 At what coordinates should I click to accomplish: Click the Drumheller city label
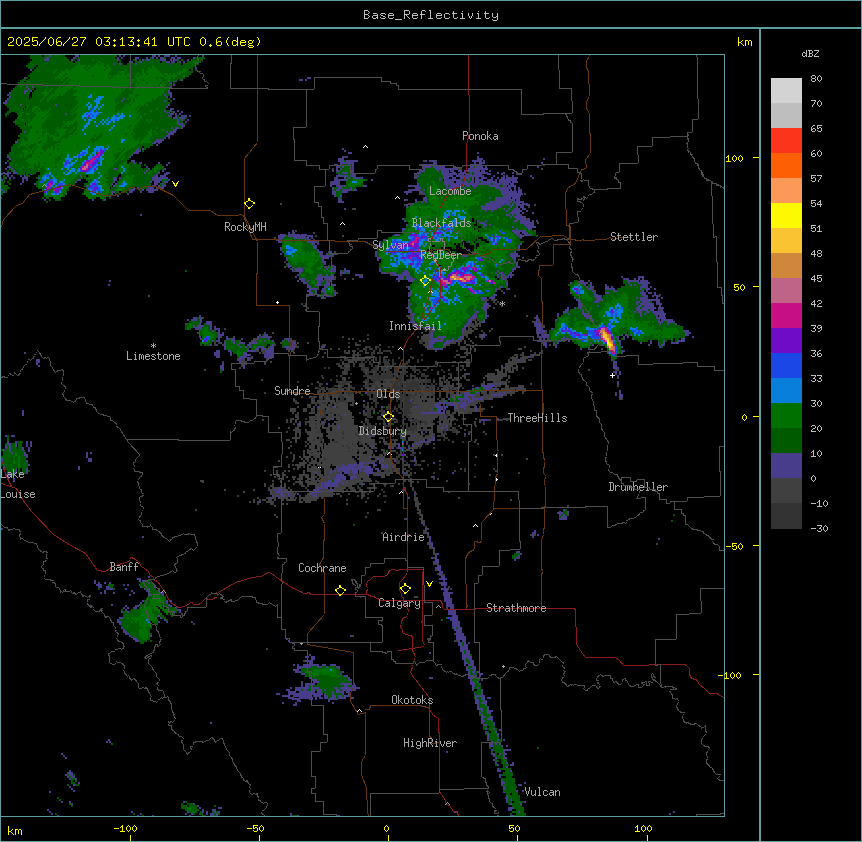click(638, 487)
